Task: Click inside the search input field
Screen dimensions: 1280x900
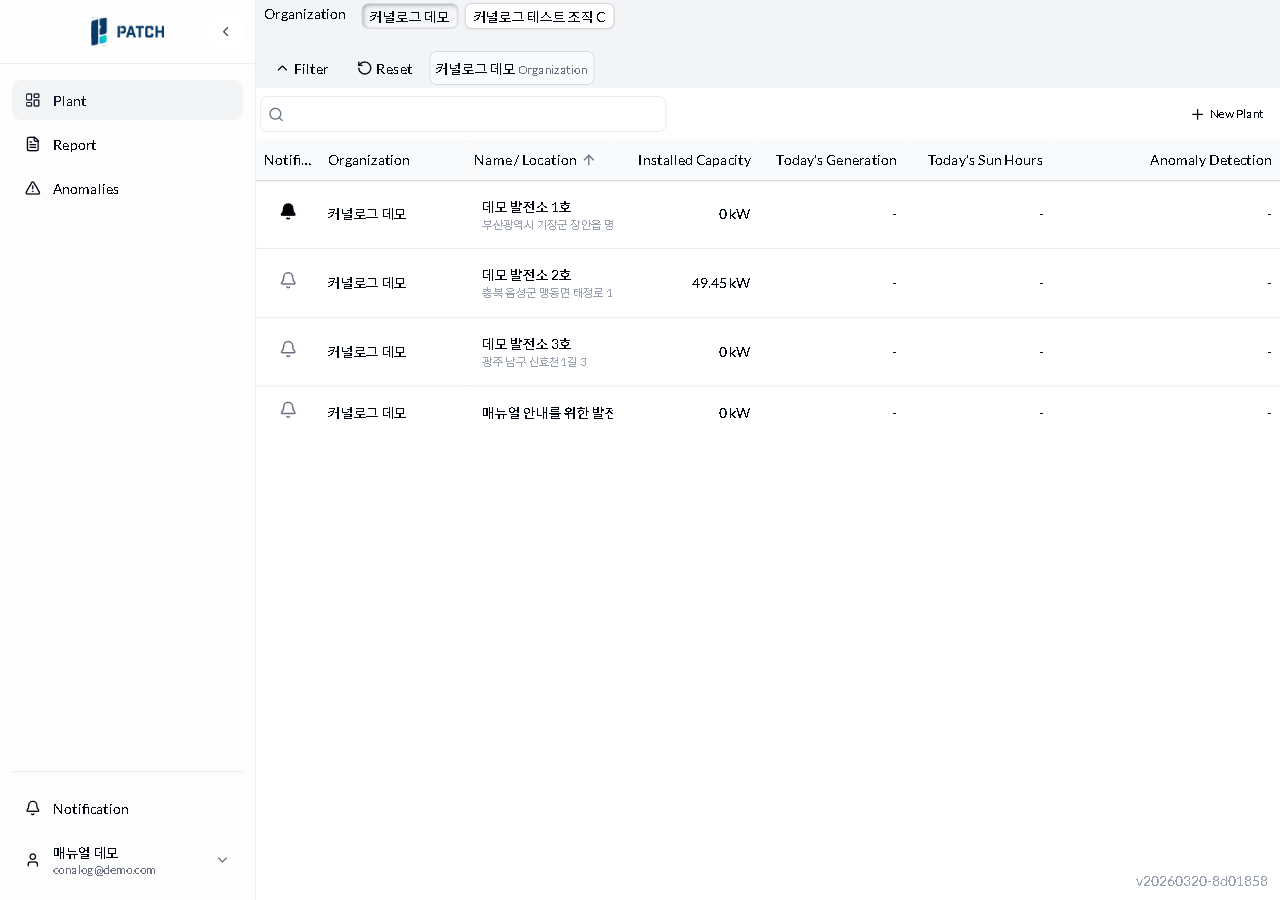Action: [x=463, y=114]
